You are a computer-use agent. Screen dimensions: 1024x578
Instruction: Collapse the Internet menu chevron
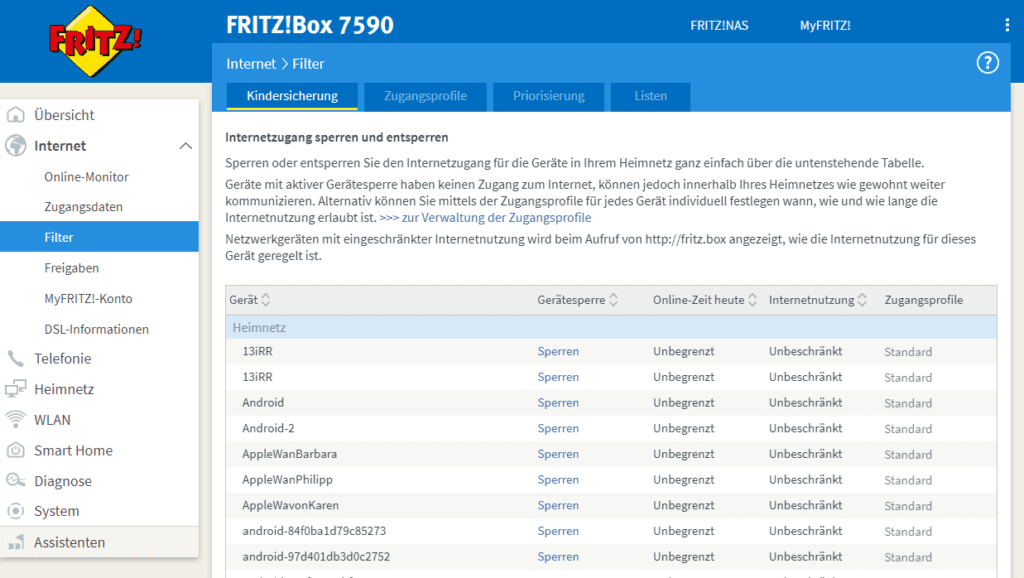tap(185, 146)
